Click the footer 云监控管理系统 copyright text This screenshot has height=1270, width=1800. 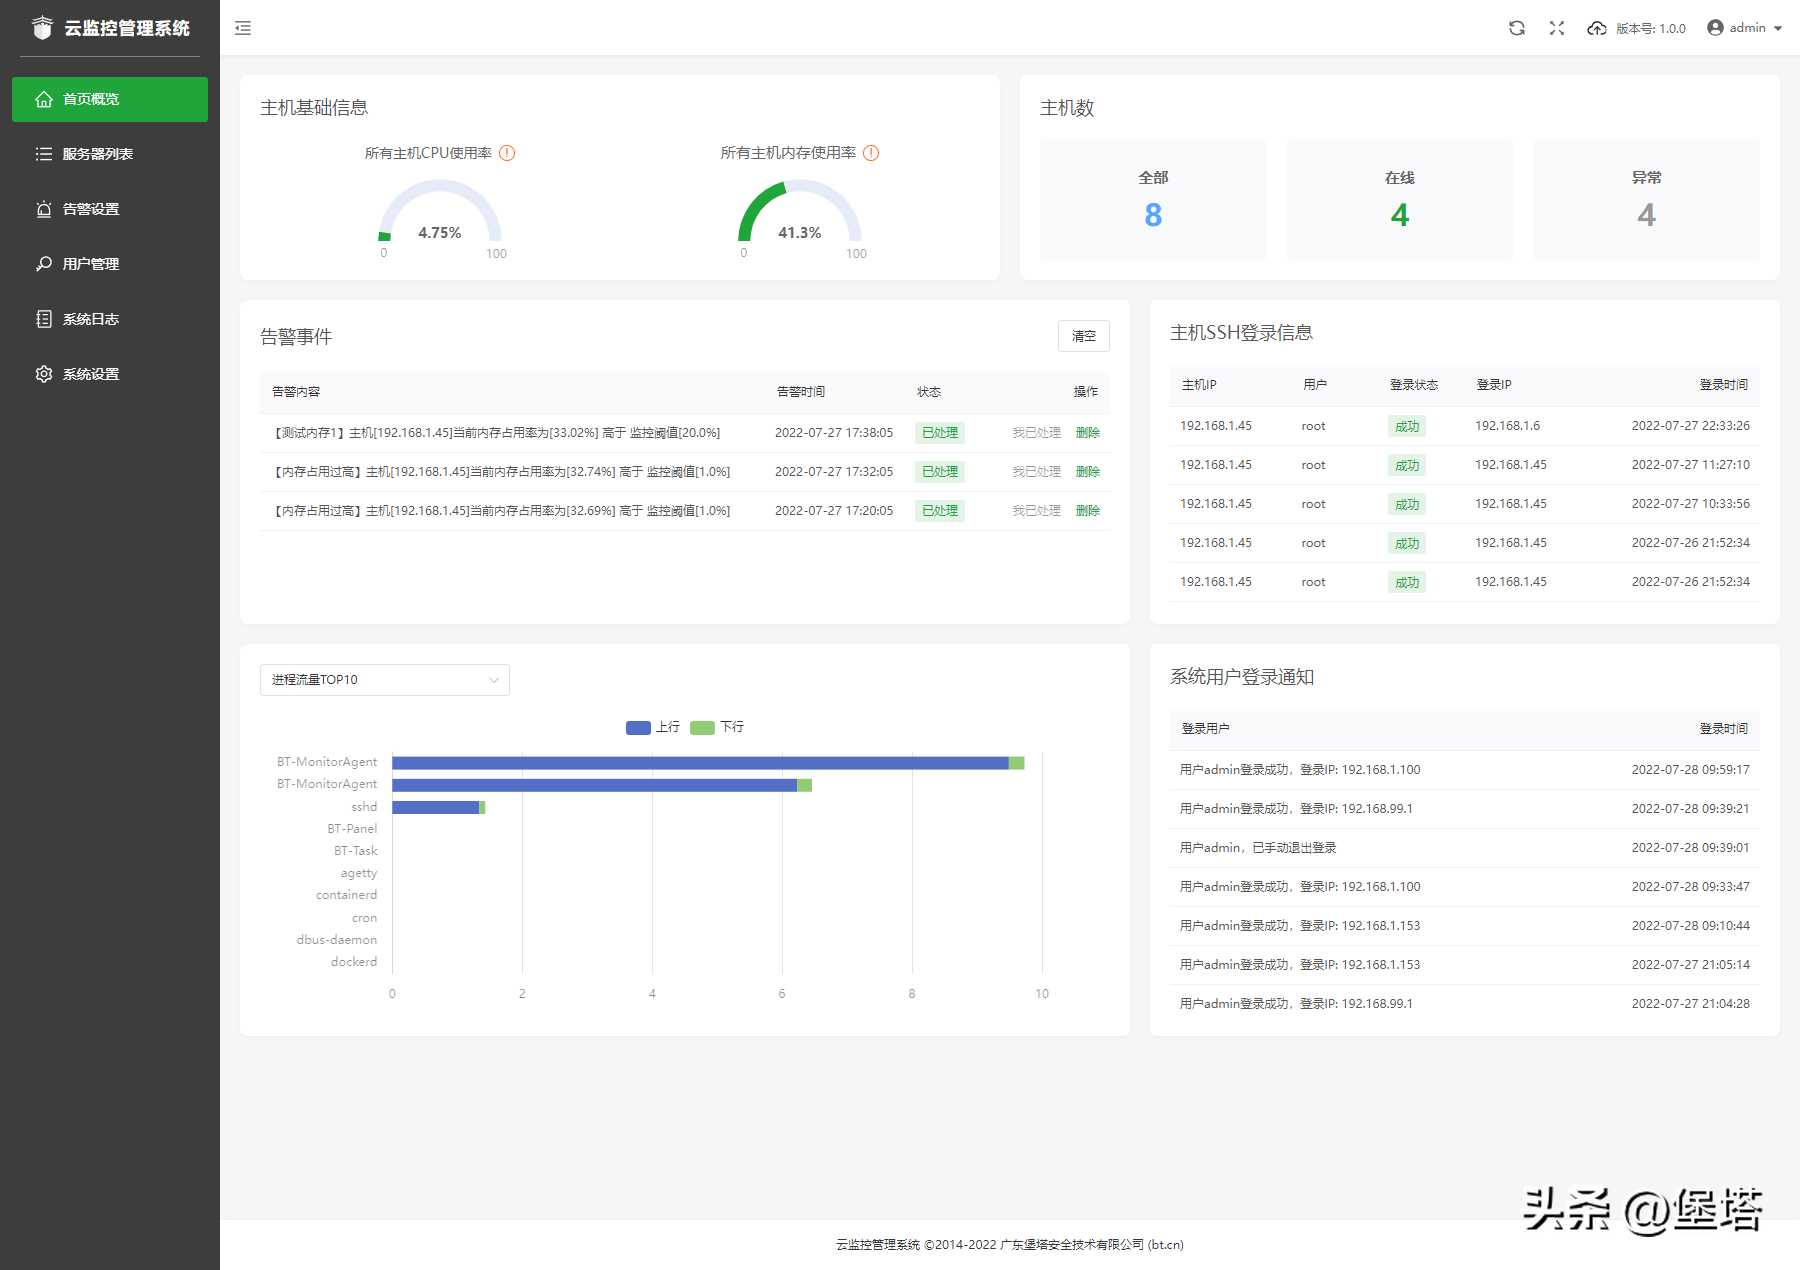1010,1245
